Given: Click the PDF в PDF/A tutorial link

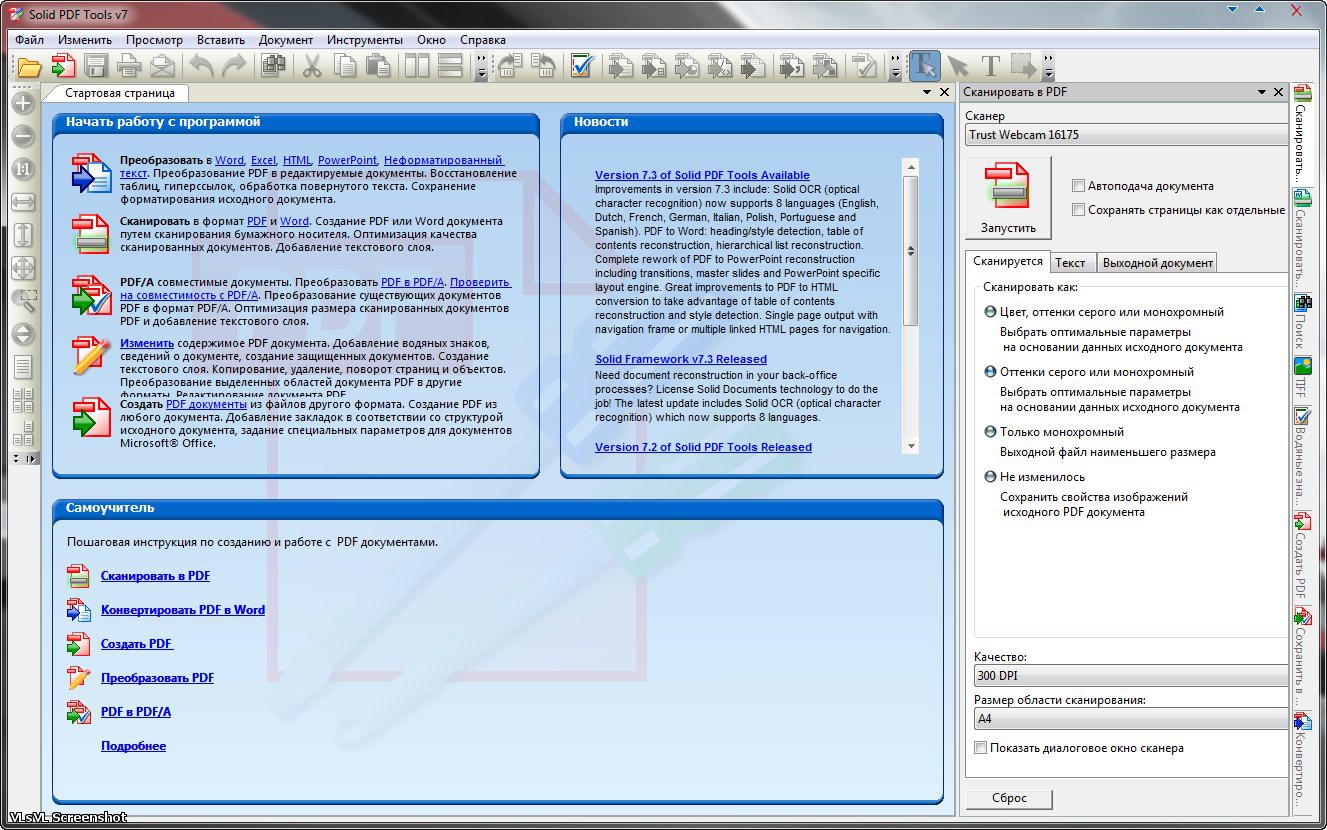Looking at the screenshot, I should click(x=136, y=712).
